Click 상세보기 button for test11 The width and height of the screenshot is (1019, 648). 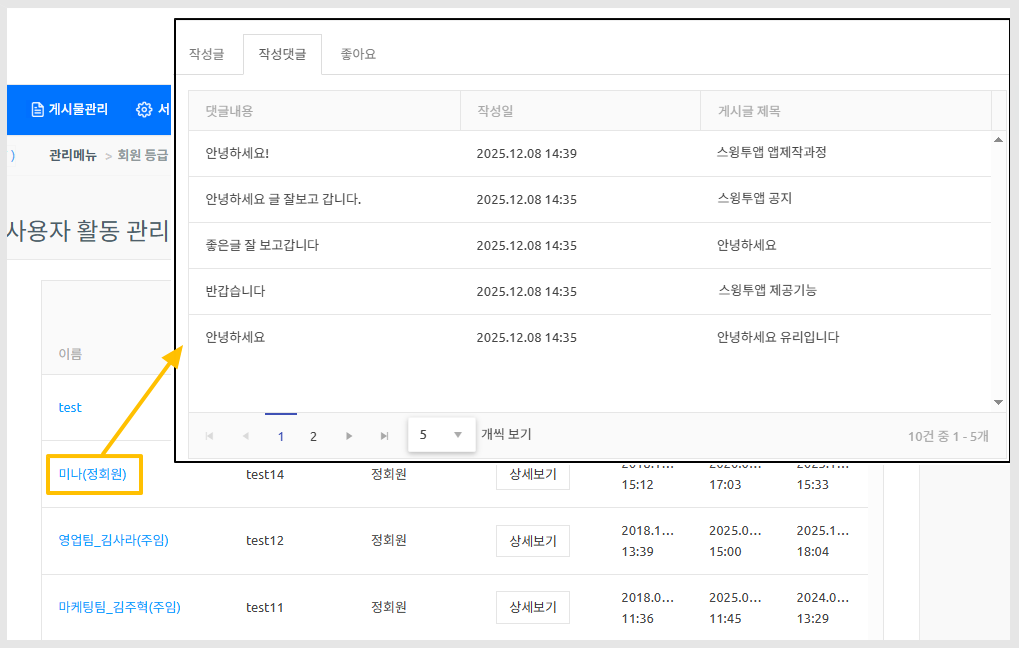pyautogui.click(x=532, y=607)
